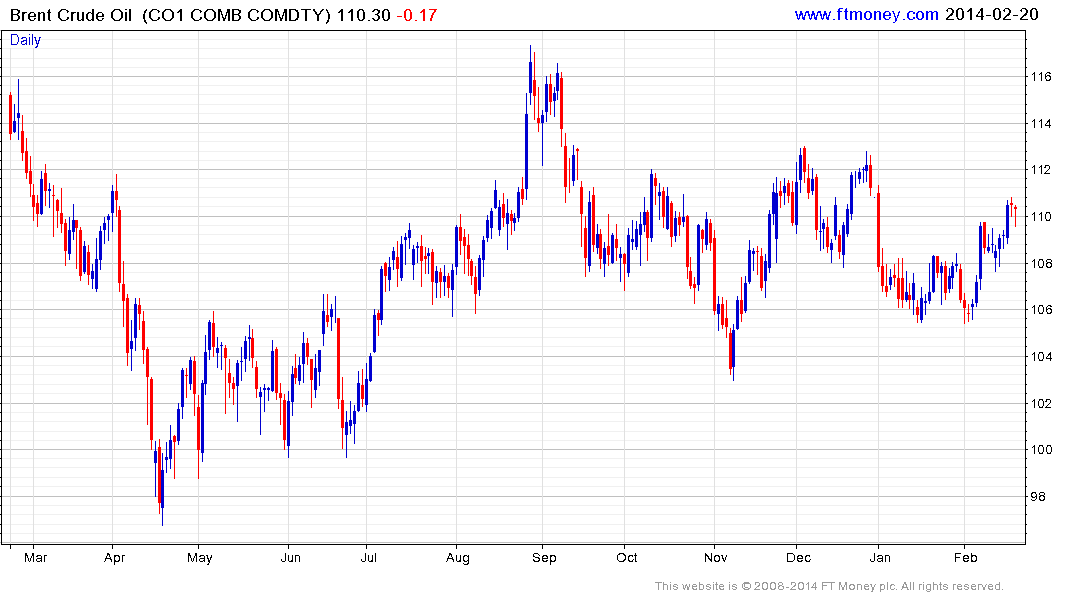Click the Feb month label
Viewport: 1075px width, 600px height.
965,557
